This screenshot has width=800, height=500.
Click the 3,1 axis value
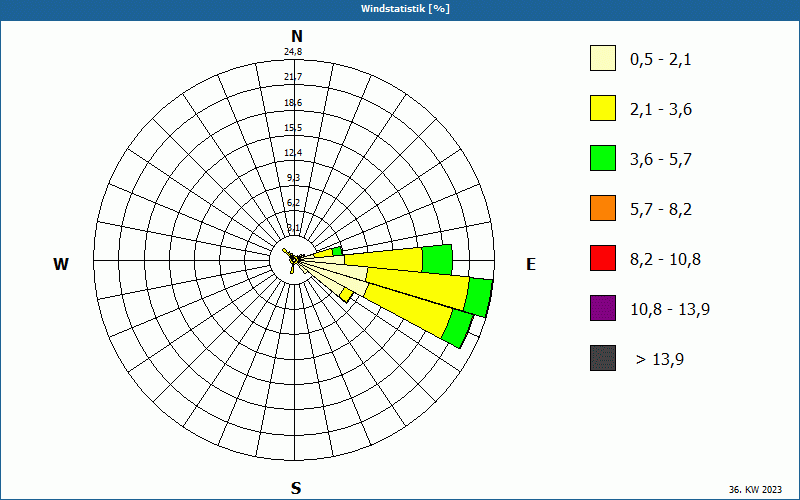tap(293, 228)
